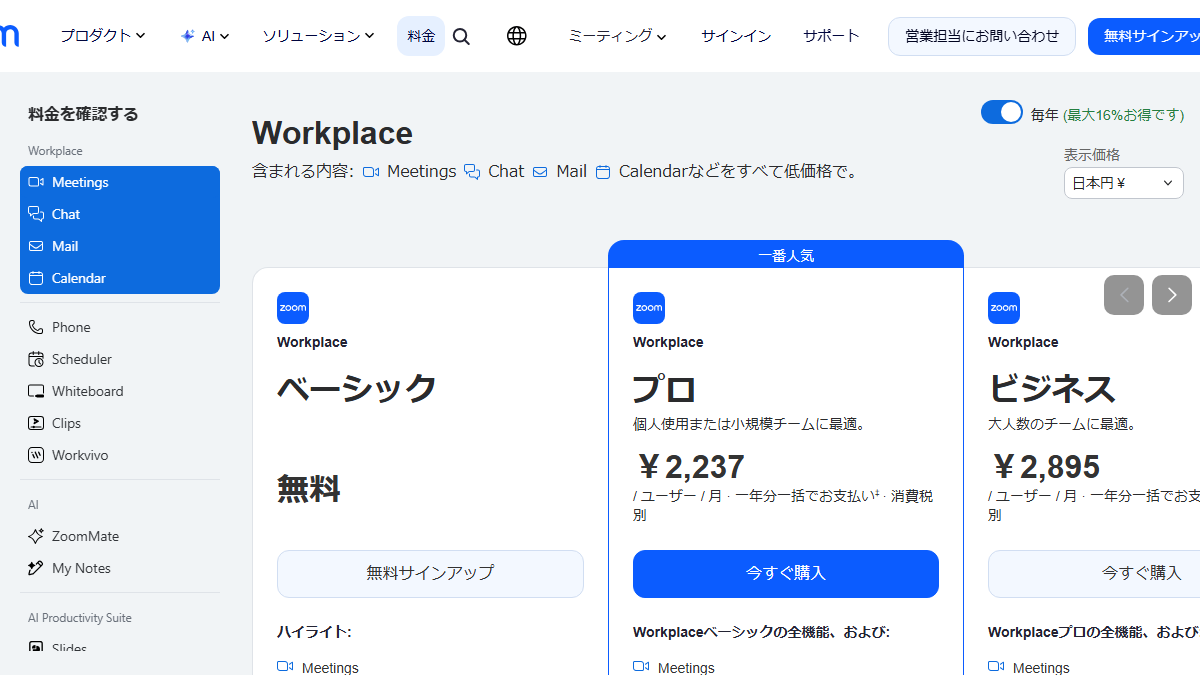Click 最大16%お得です savings text
Screen dimensions: 1200x675
(1124, 115)
